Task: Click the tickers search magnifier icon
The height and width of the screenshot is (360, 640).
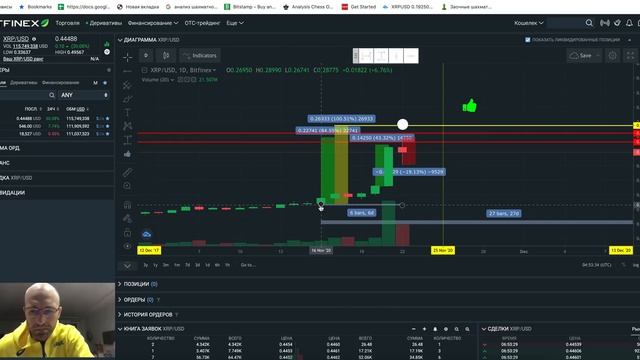Action: 52,95
